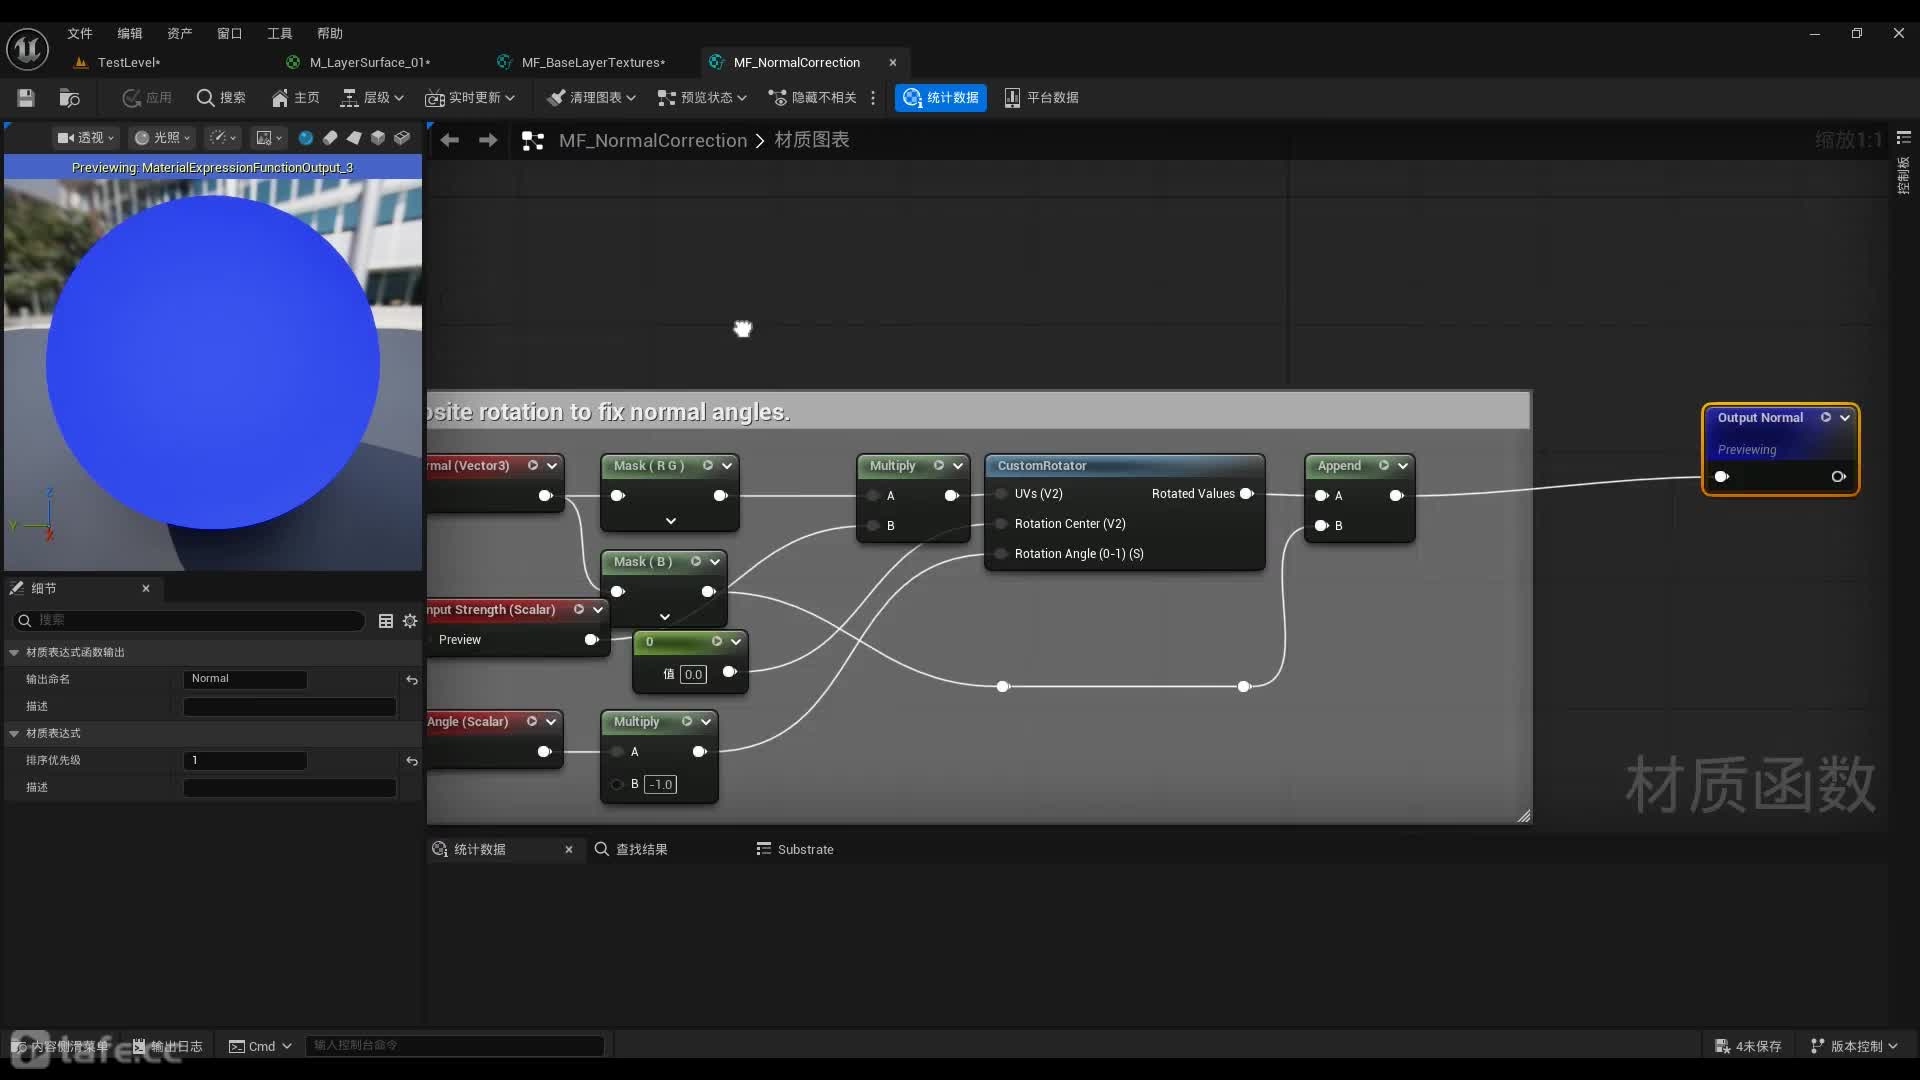Click Browse to asset icon
The image size is (1920, 1080).
click(x=69, y=97)
